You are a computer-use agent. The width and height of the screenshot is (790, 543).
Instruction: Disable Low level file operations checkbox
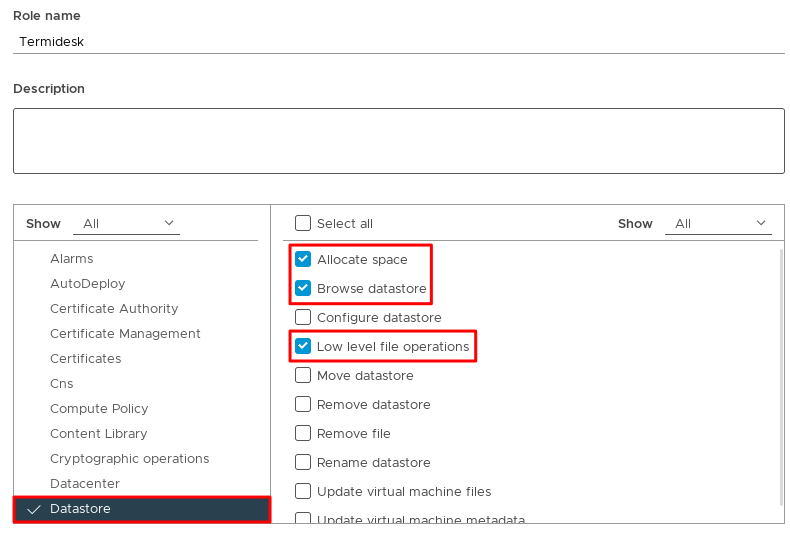(303, 347)
